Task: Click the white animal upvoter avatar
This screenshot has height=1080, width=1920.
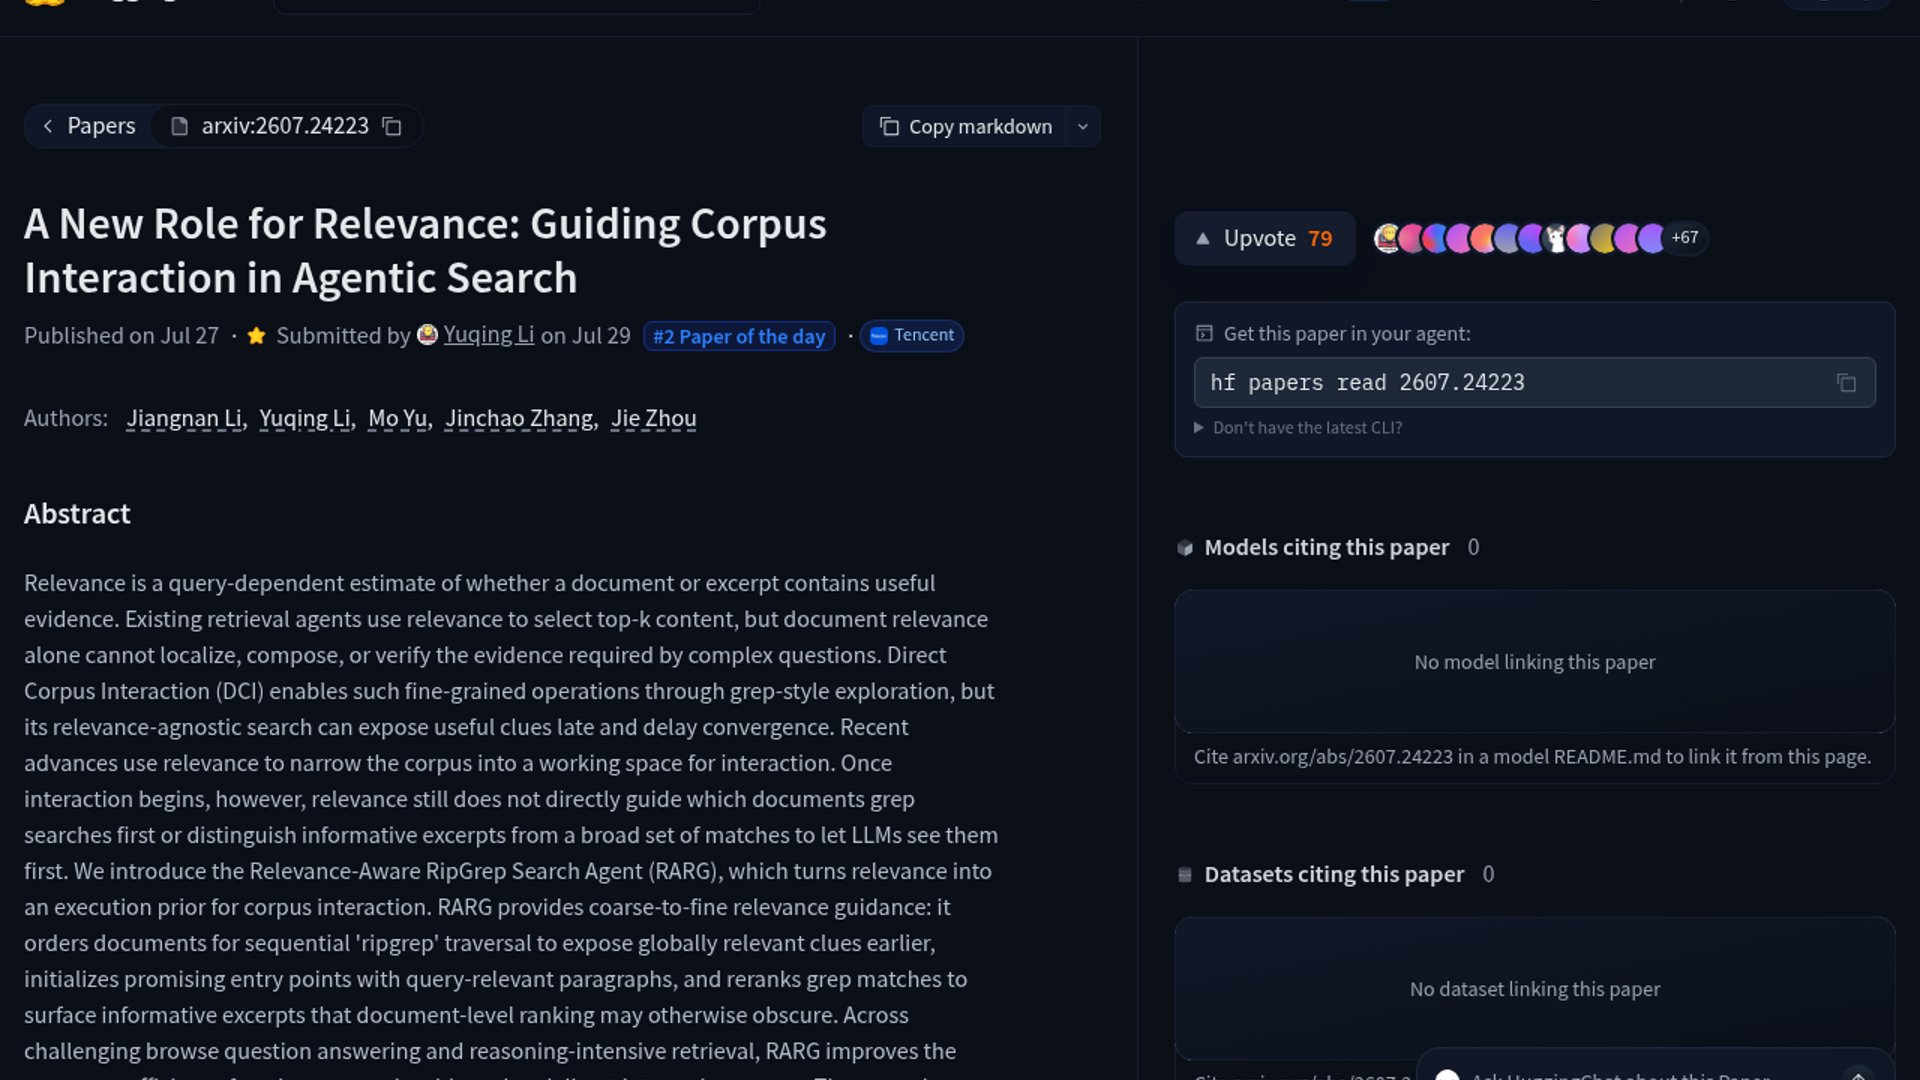Action: click(x=1555, y=238)
